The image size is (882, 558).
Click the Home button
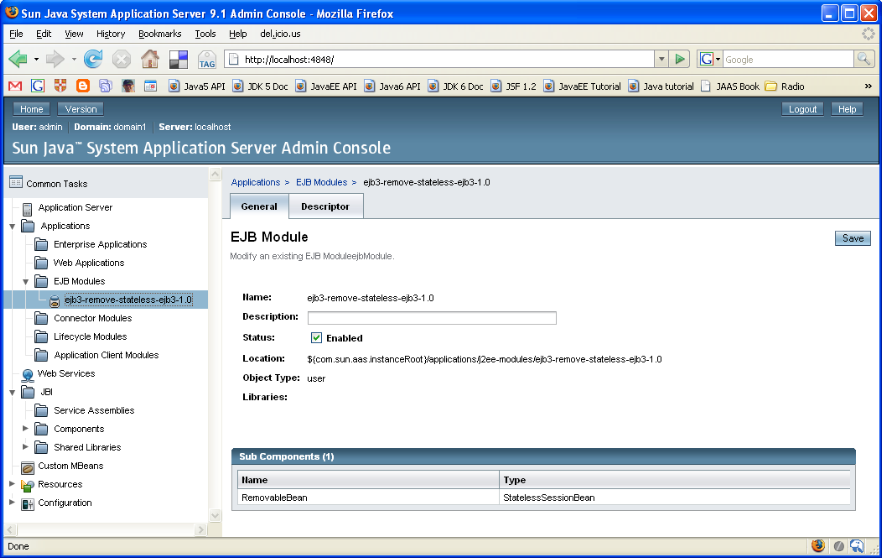[32, 109]
